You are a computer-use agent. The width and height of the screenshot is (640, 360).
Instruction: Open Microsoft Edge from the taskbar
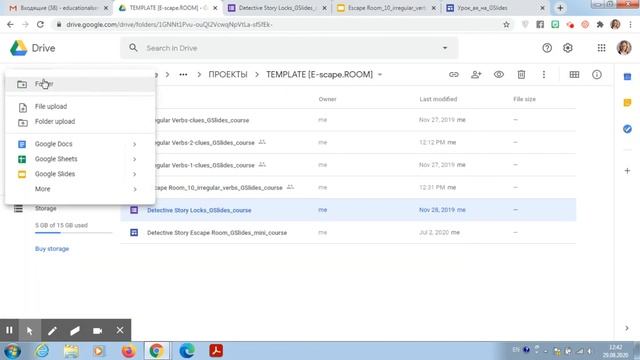coord(187,351)
